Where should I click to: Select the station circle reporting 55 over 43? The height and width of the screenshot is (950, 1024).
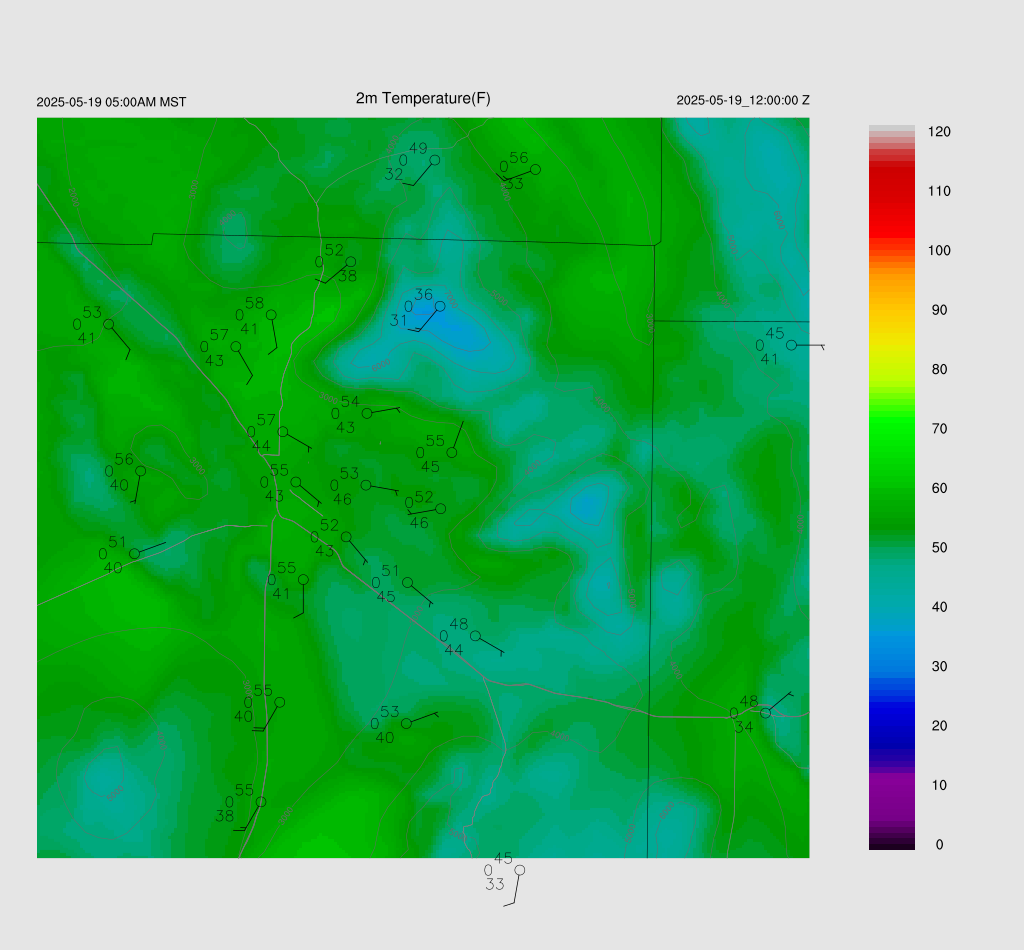click(x=296, y=482)
